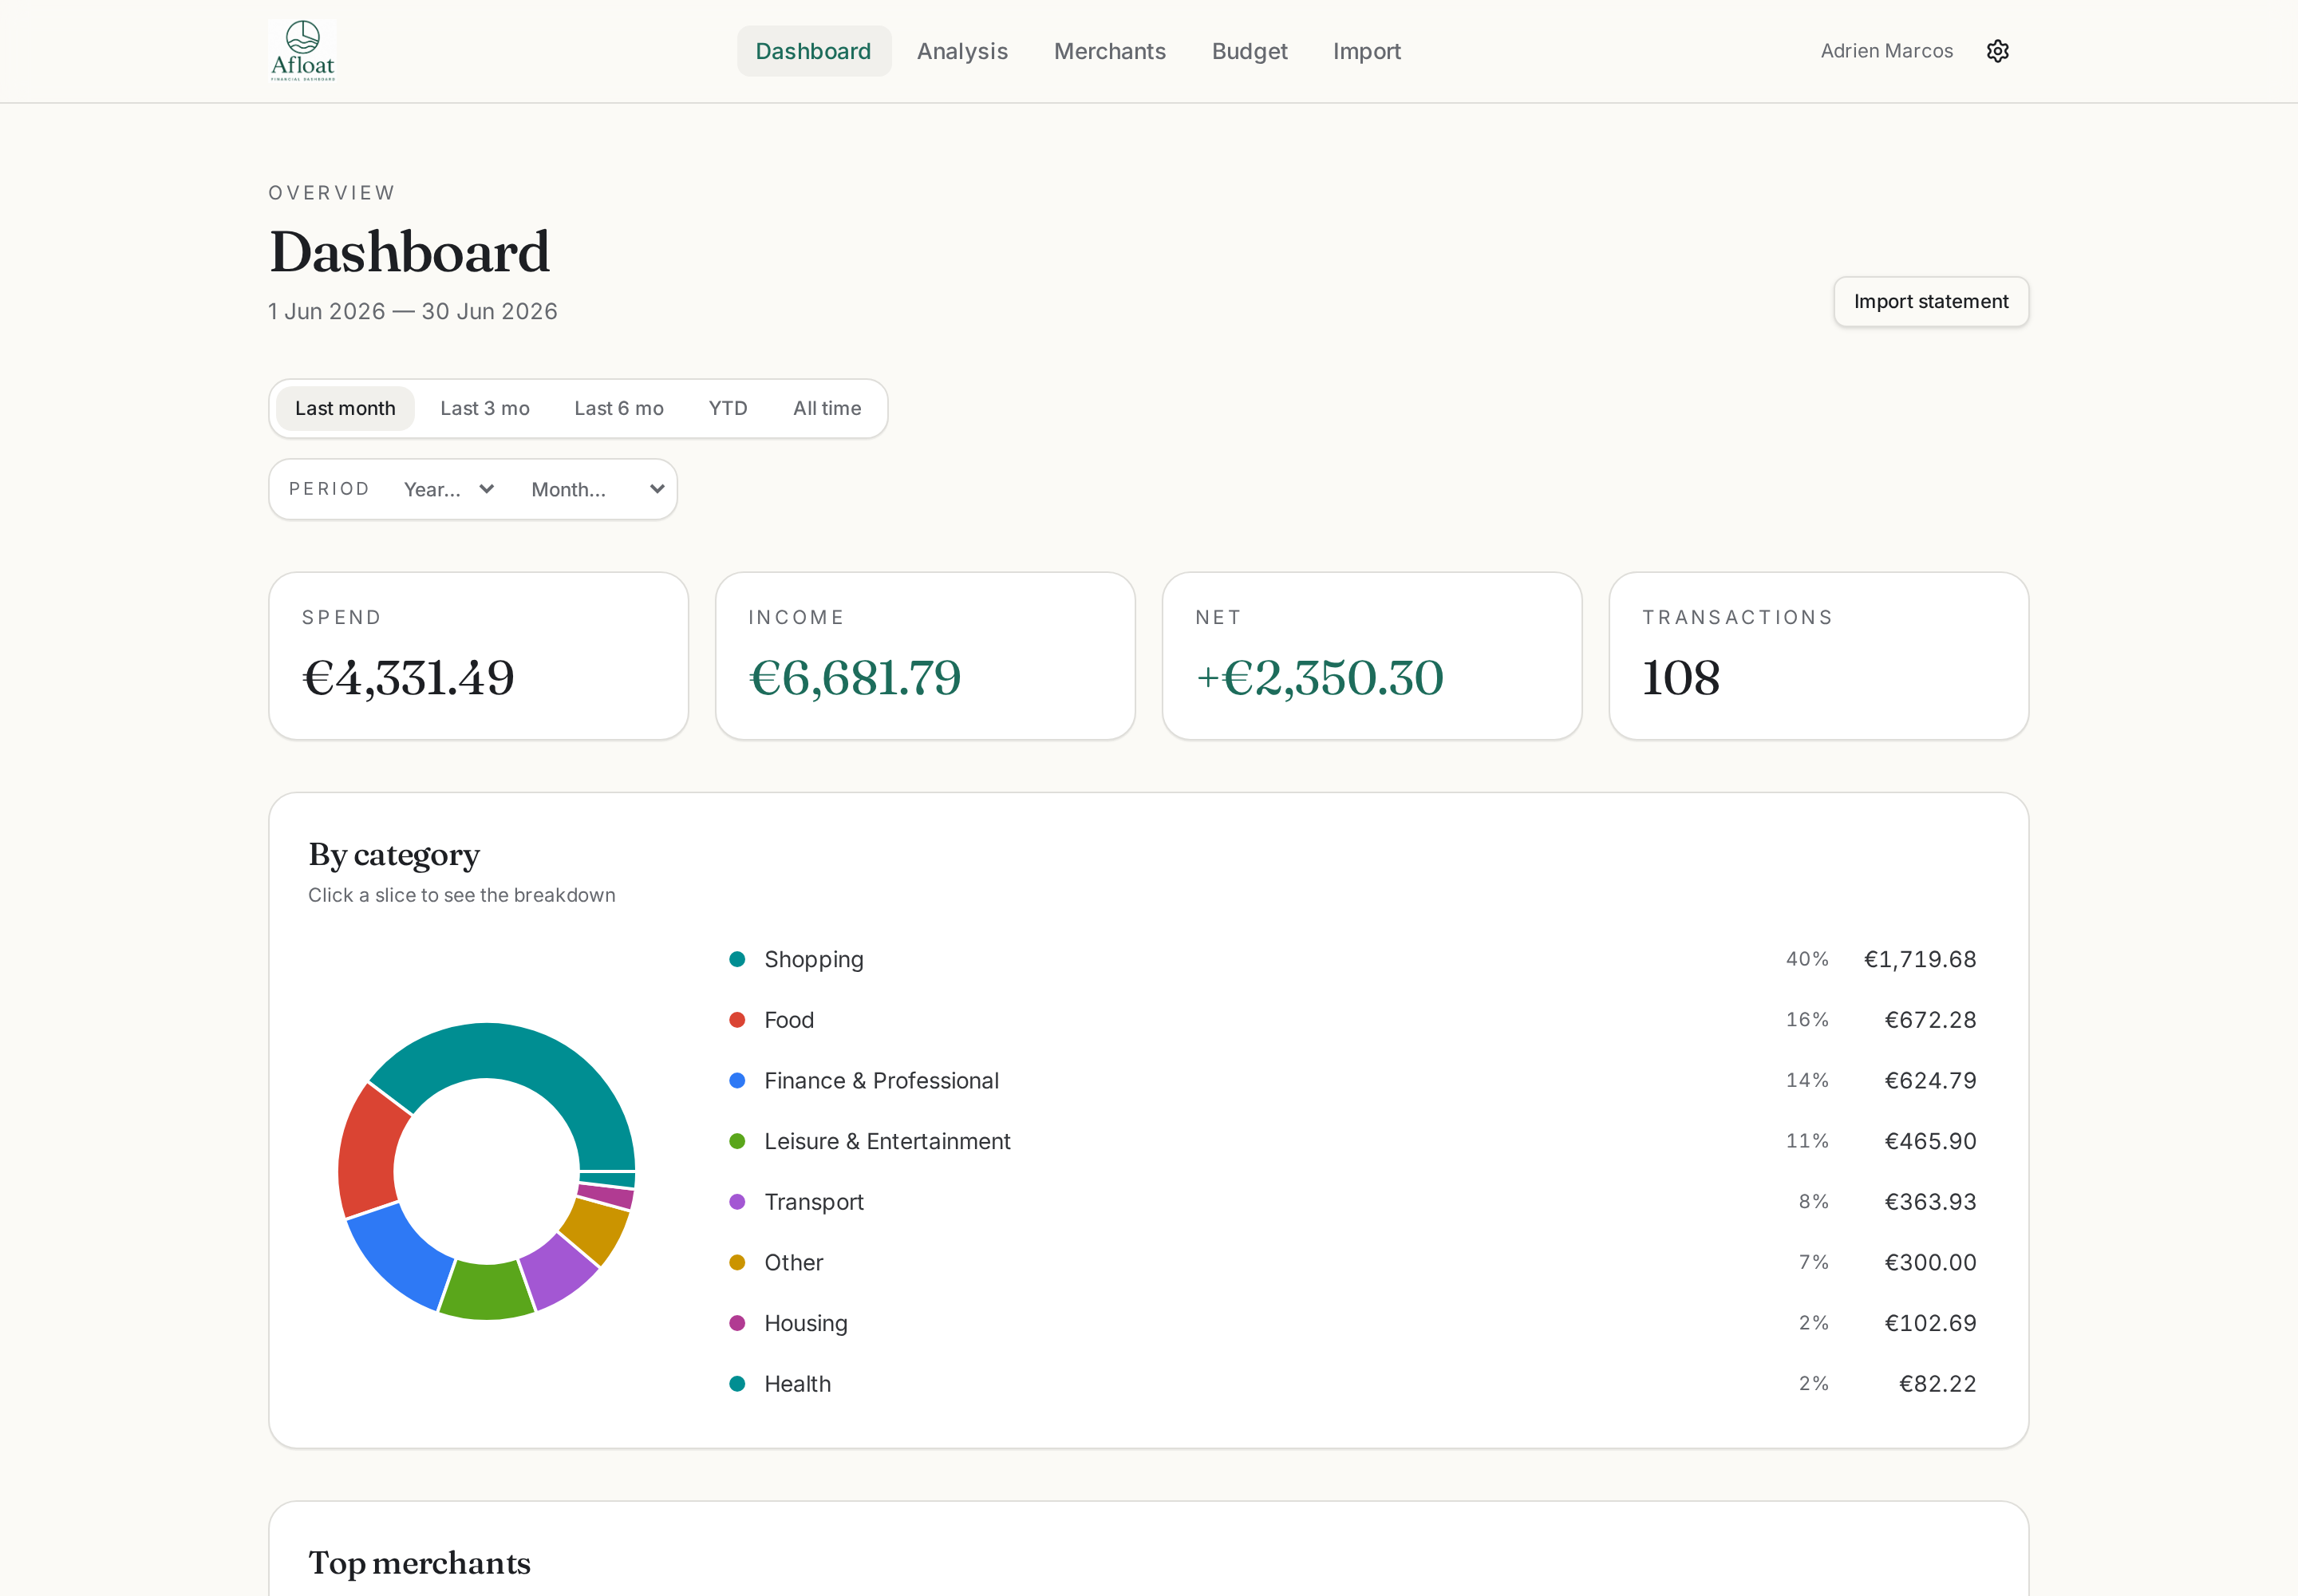Screen dimensions: 2298x1596
Task: Click the Health legend color dot
Action: pos(737,1384)
